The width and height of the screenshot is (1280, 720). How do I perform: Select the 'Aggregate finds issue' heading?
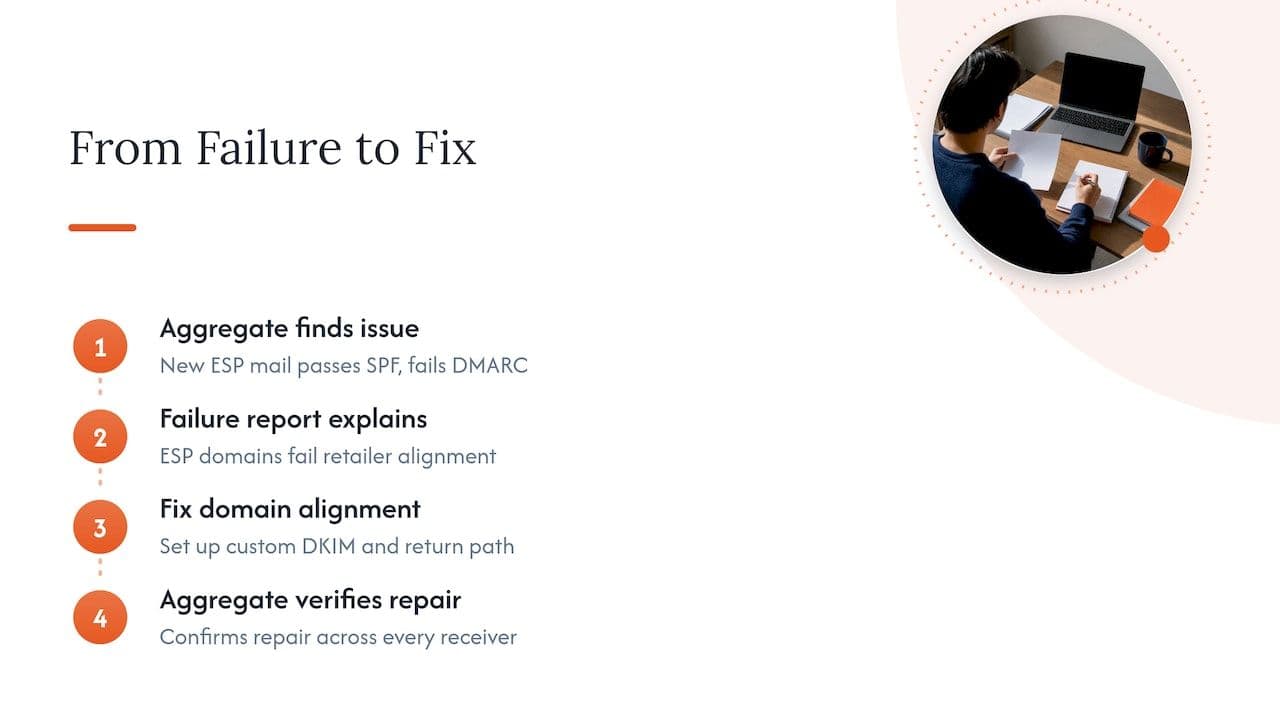tap(289, 328)
